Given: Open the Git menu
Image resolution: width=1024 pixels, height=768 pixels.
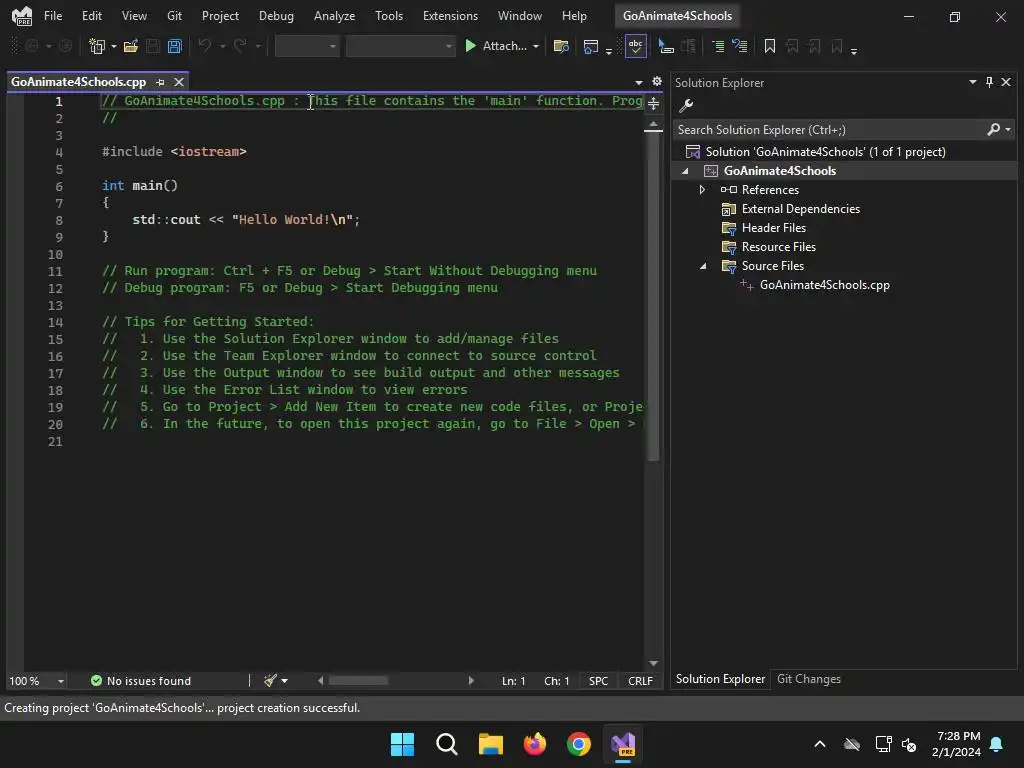Looking at the screenshot, I should (174, 16).
